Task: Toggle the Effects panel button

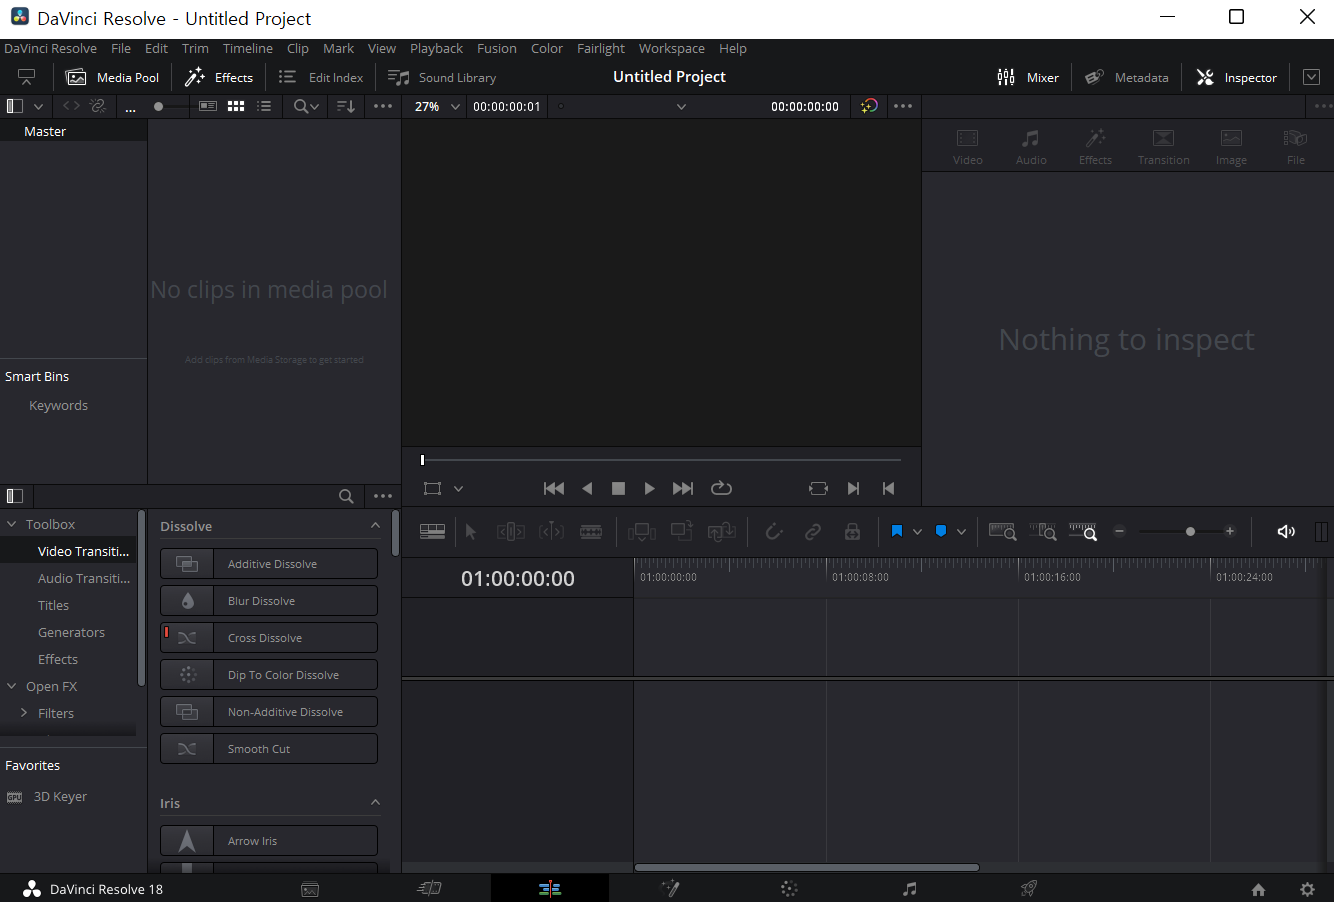Action: pyautogui.click(x=219, y=77)
